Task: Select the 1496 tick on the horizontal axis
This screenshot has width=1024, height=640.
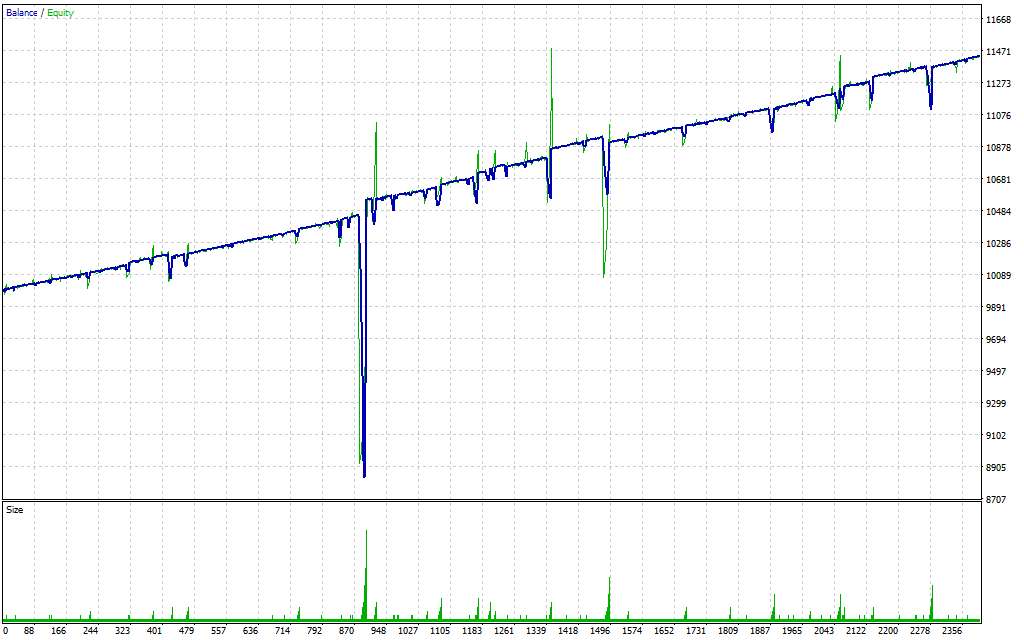Action: (x=600, y=631)
